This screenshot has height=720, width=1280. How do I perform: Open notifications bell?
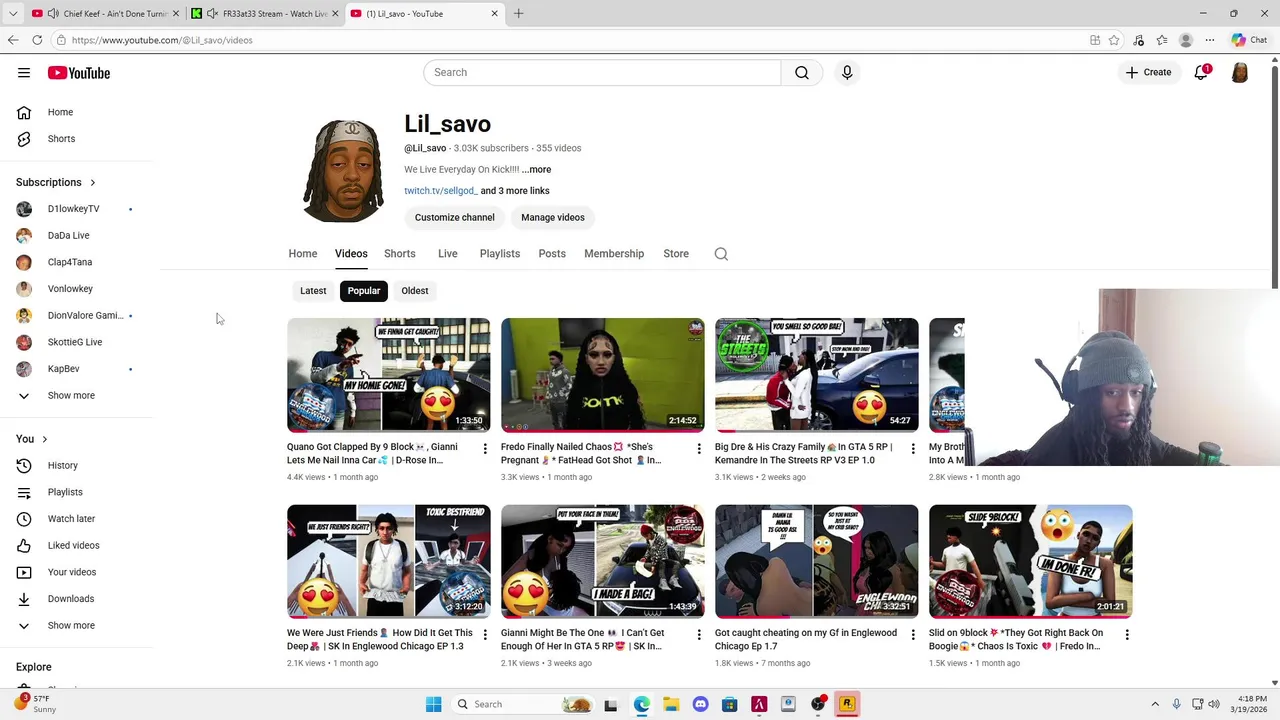click(1202, 72)
